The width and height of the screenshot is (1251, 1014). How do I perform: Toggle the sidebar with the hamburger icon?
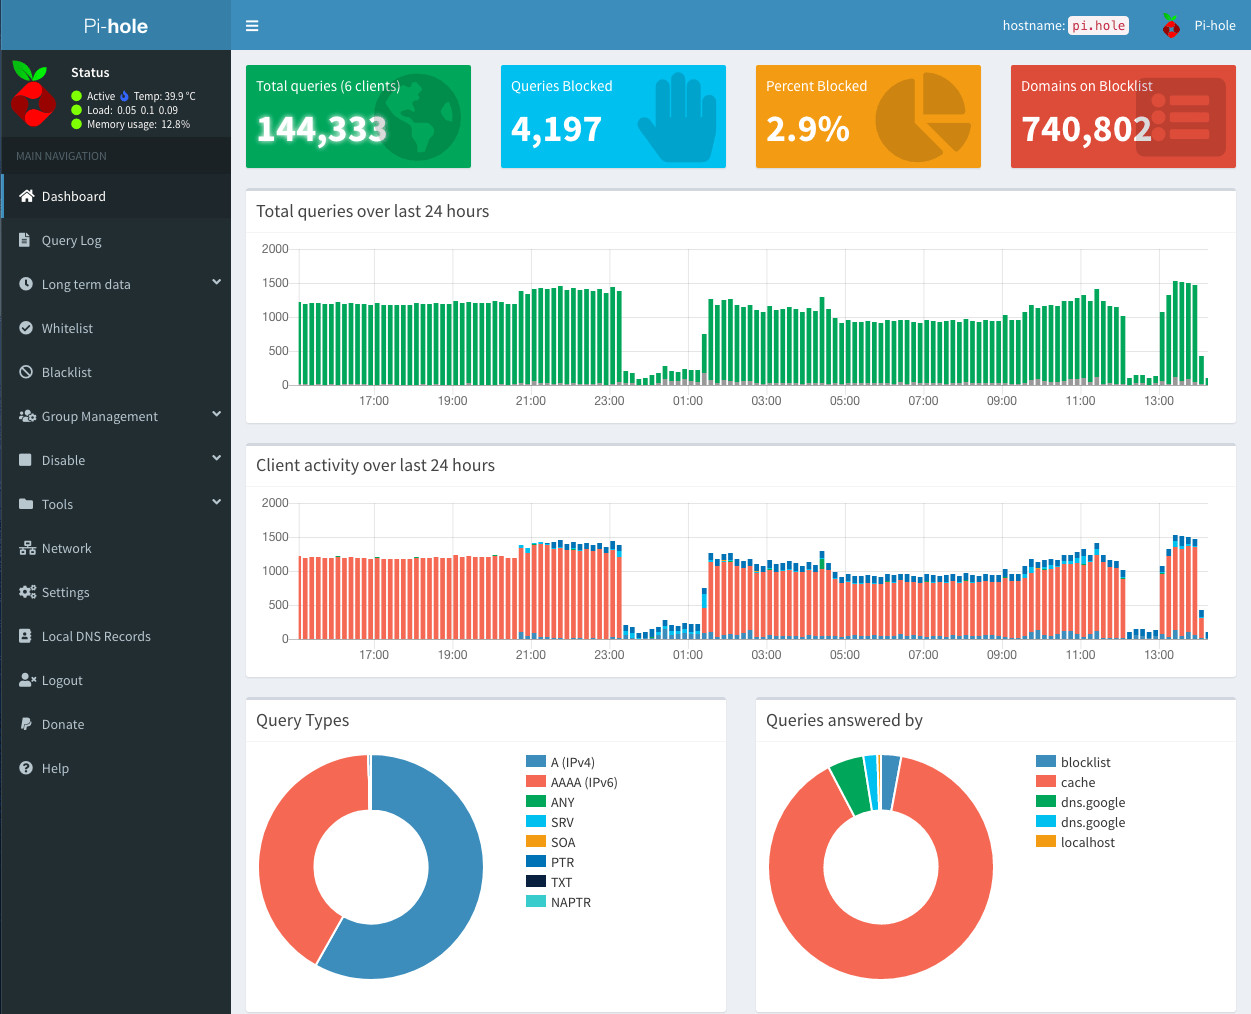coord(252,25)
